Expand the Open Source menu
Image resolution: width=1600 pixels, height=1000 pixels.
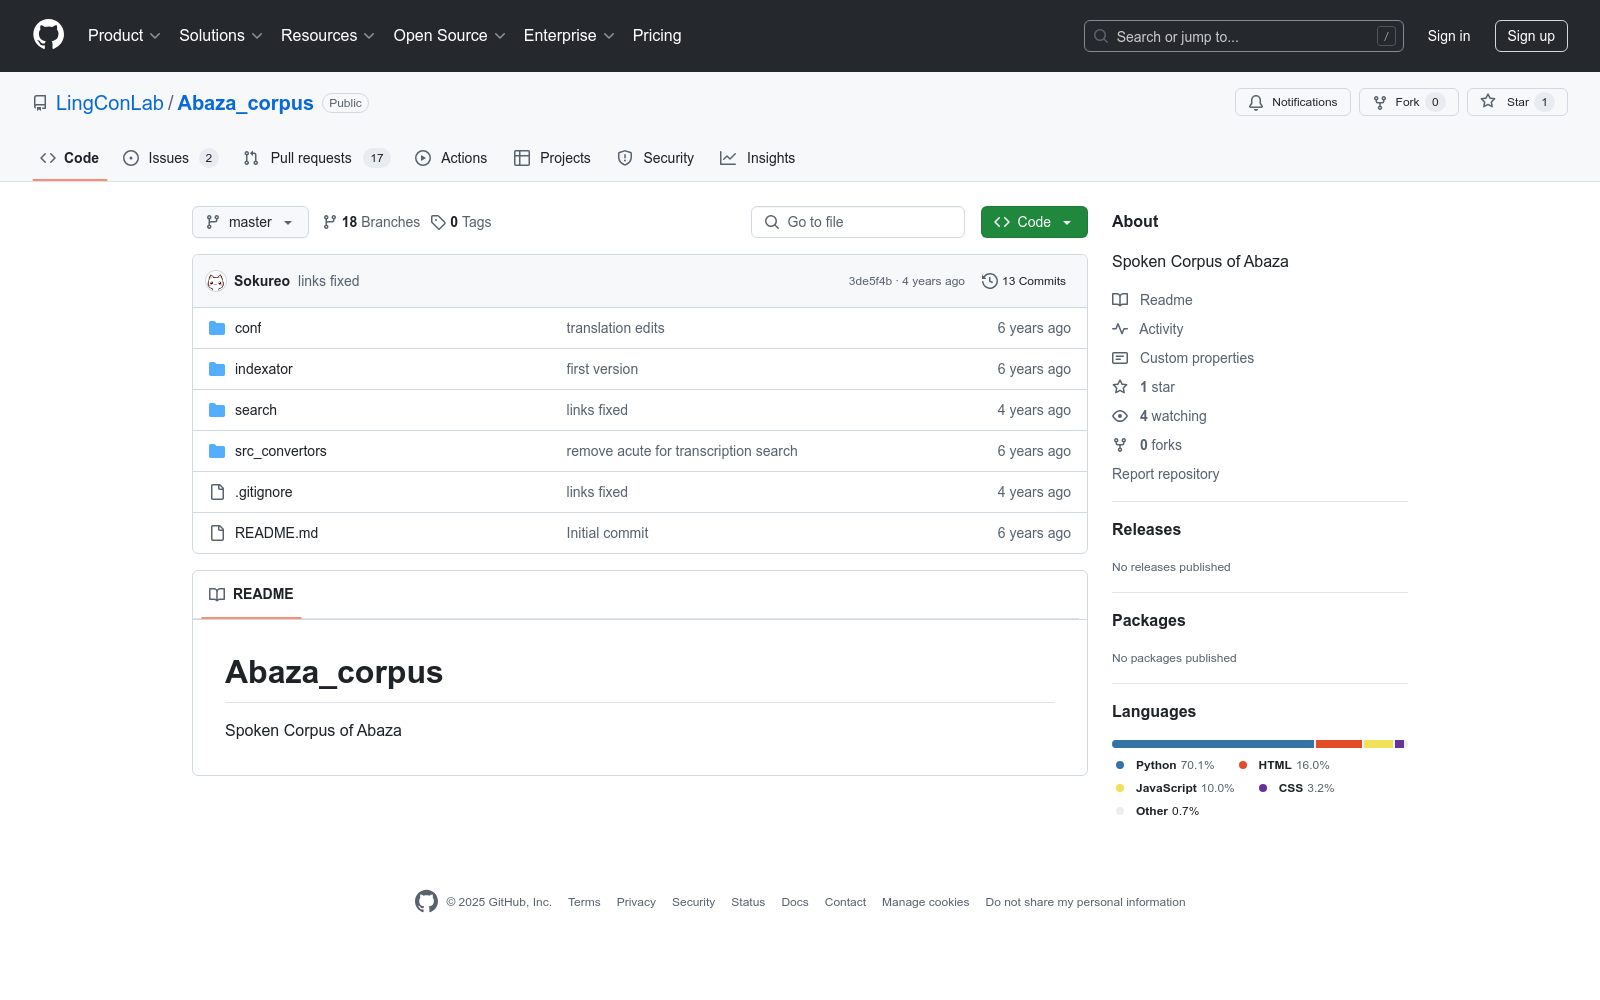pyautogui.click(x=450, y=36)
